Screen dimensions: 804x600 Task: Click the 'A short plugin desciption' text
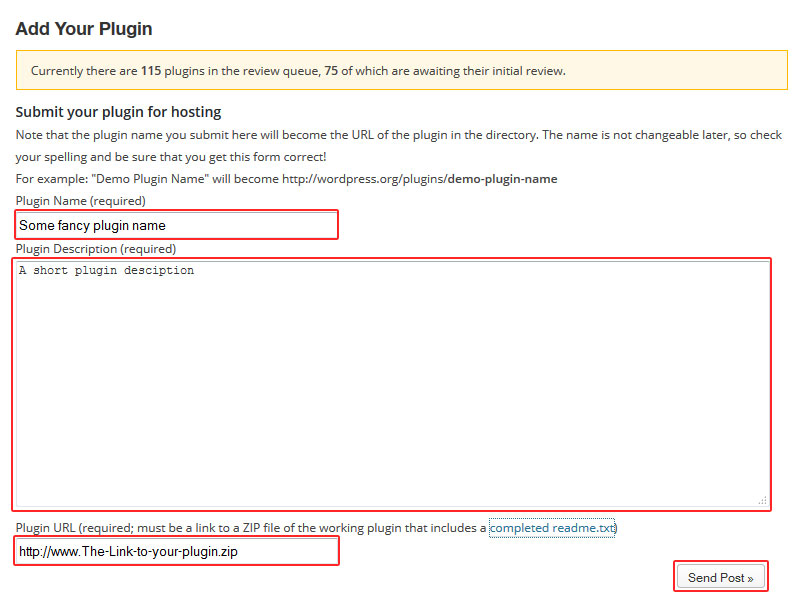[x=106, y=271]
